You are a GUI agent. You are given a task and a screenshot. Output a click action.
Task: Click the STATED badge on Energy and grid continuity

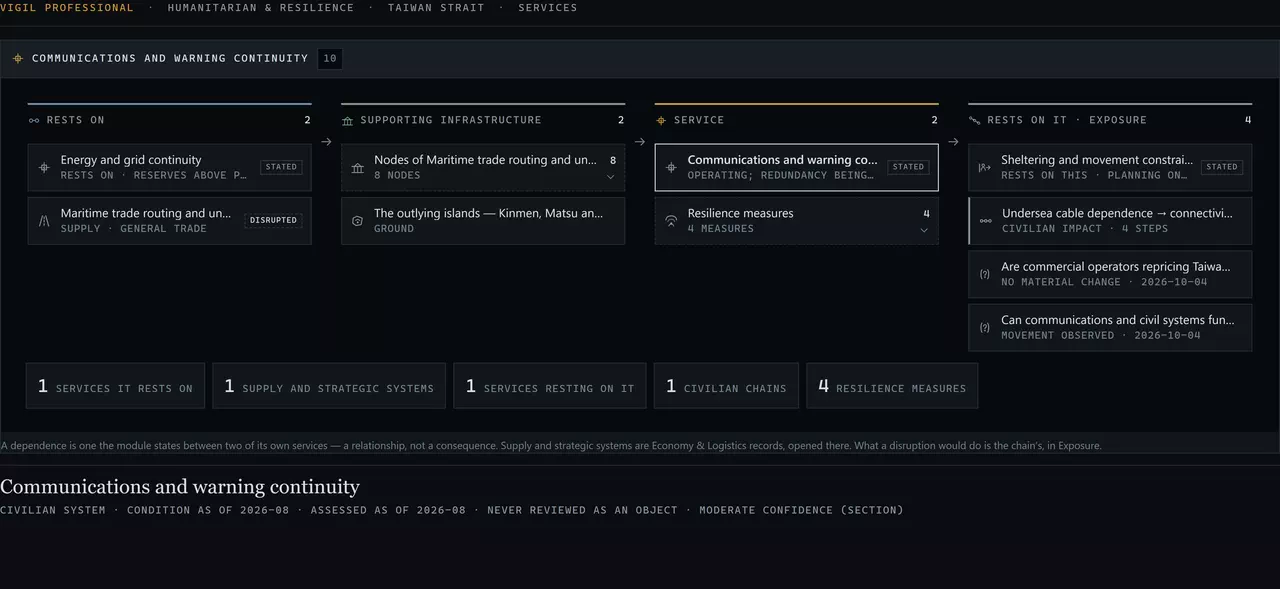pyautogui.click(x=281, y=167)
